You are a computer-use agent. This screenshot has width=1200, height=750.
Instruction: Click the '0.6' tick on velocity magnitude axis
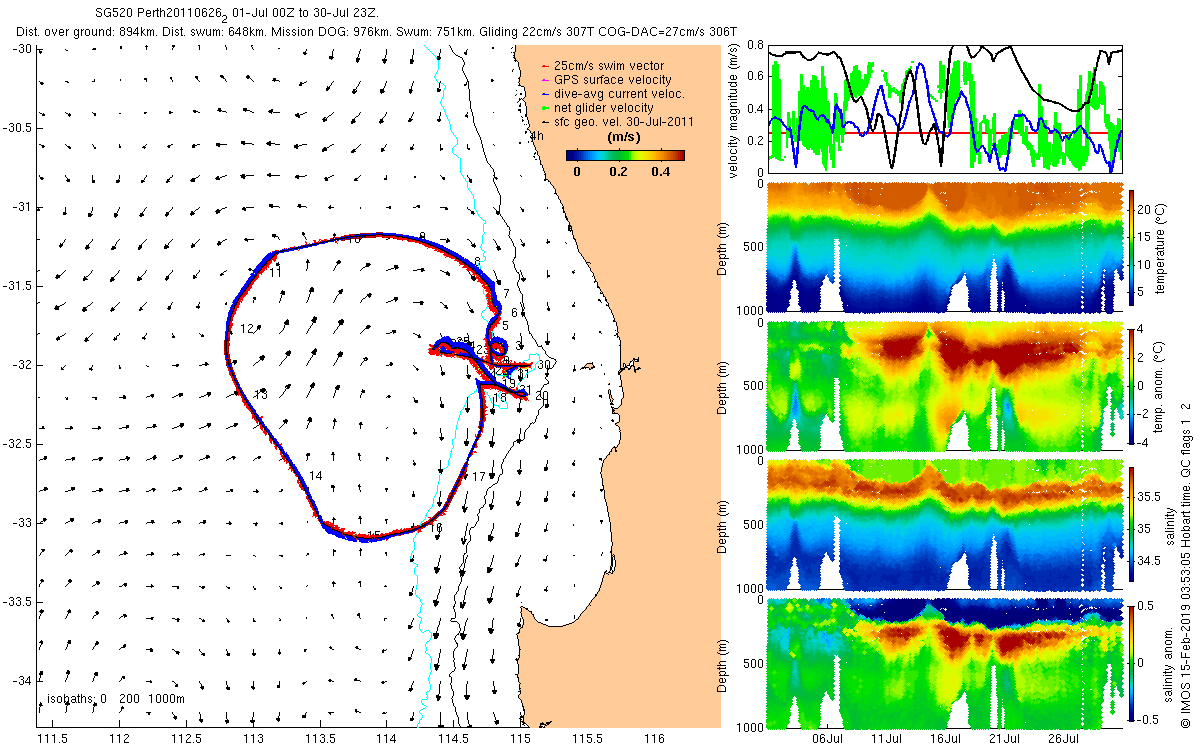757,77
